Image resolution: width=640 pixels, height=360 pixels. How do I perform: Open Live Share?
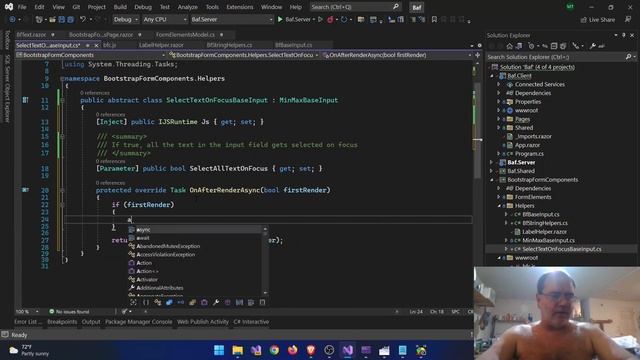pyautogui.click(x=598, y=20)
